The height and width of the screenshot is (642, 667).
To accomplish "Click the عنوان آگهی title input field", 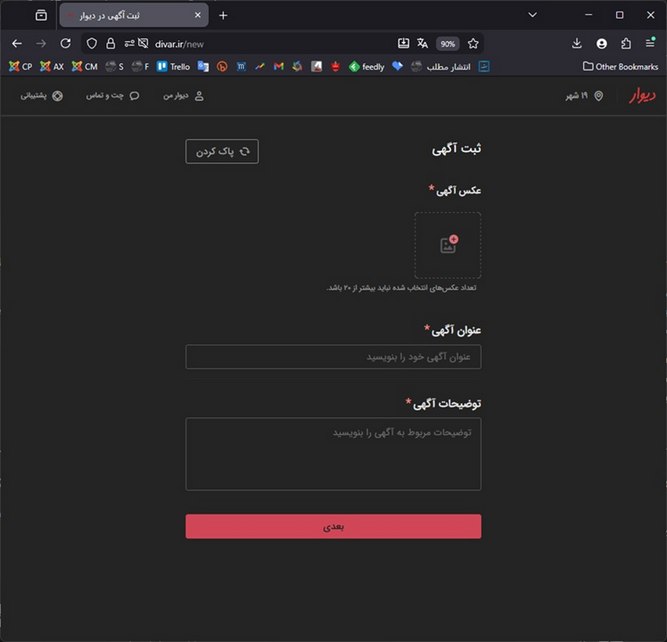I will pos(334,357).
